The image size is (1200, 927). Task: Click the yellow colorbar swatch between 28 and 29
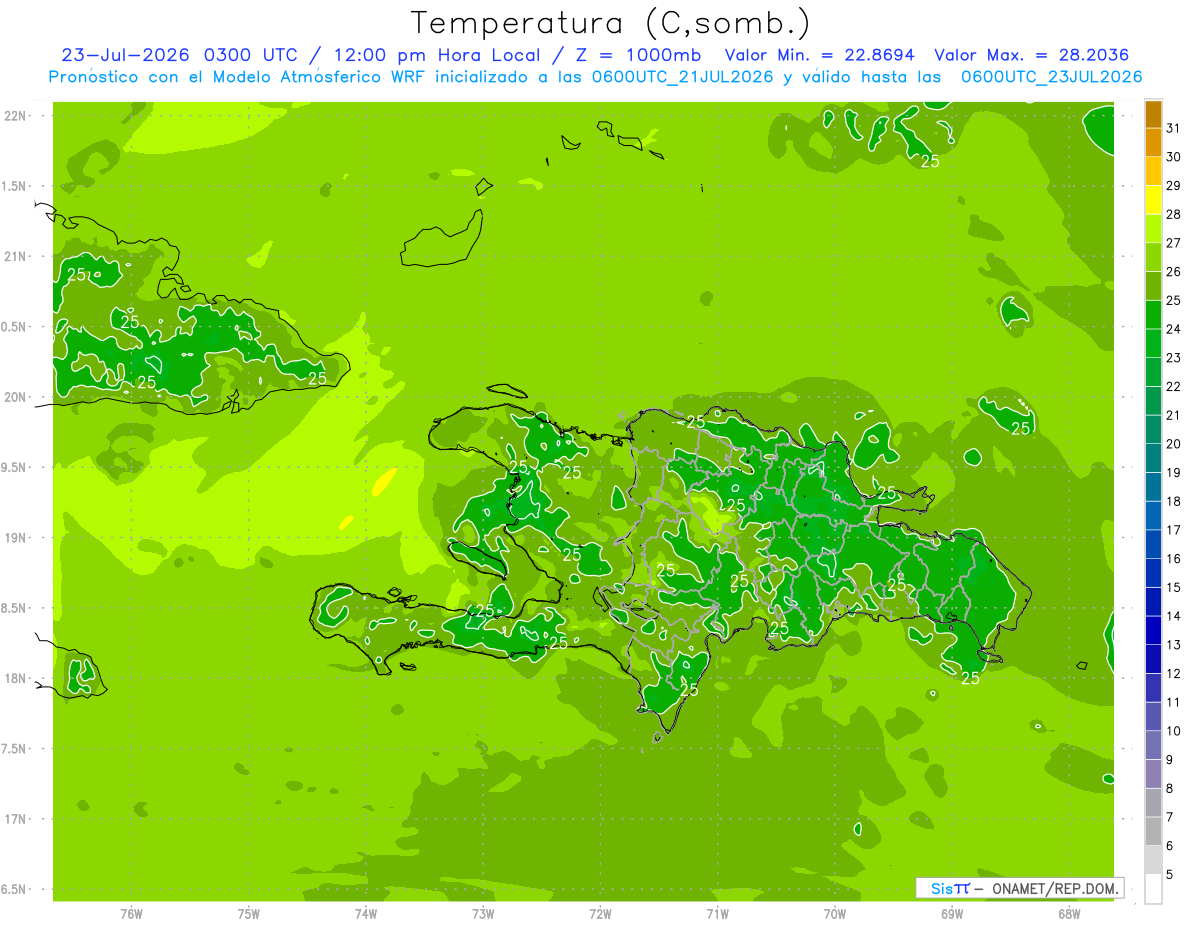click(x=1153, y=200)
